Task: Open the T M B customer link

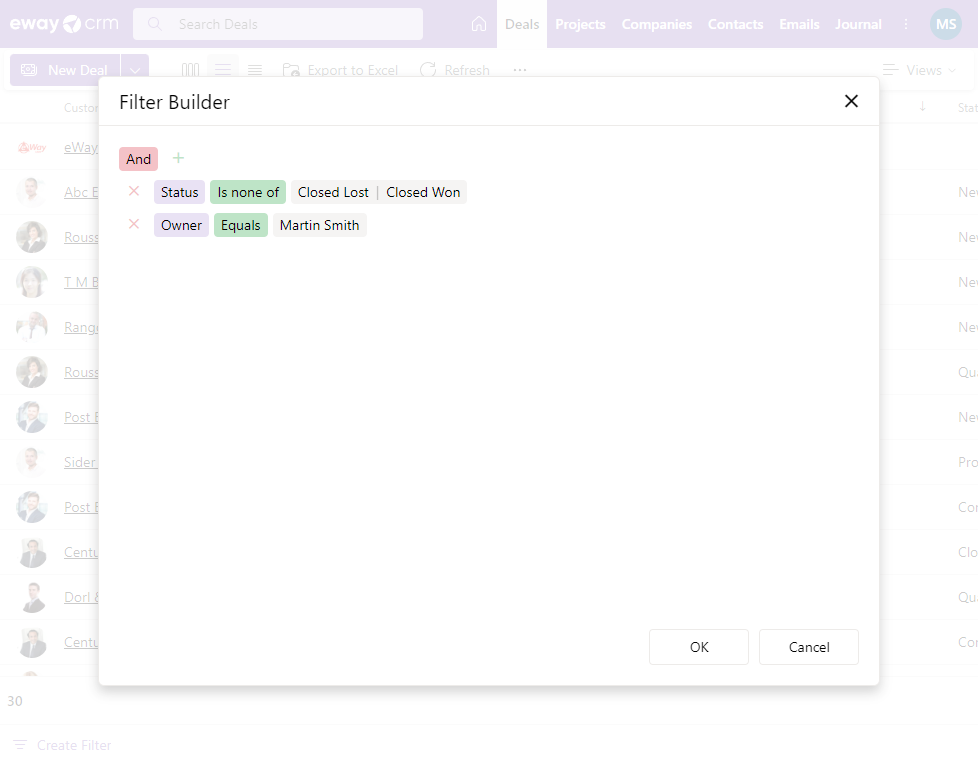Action: (x=81, y=282)
